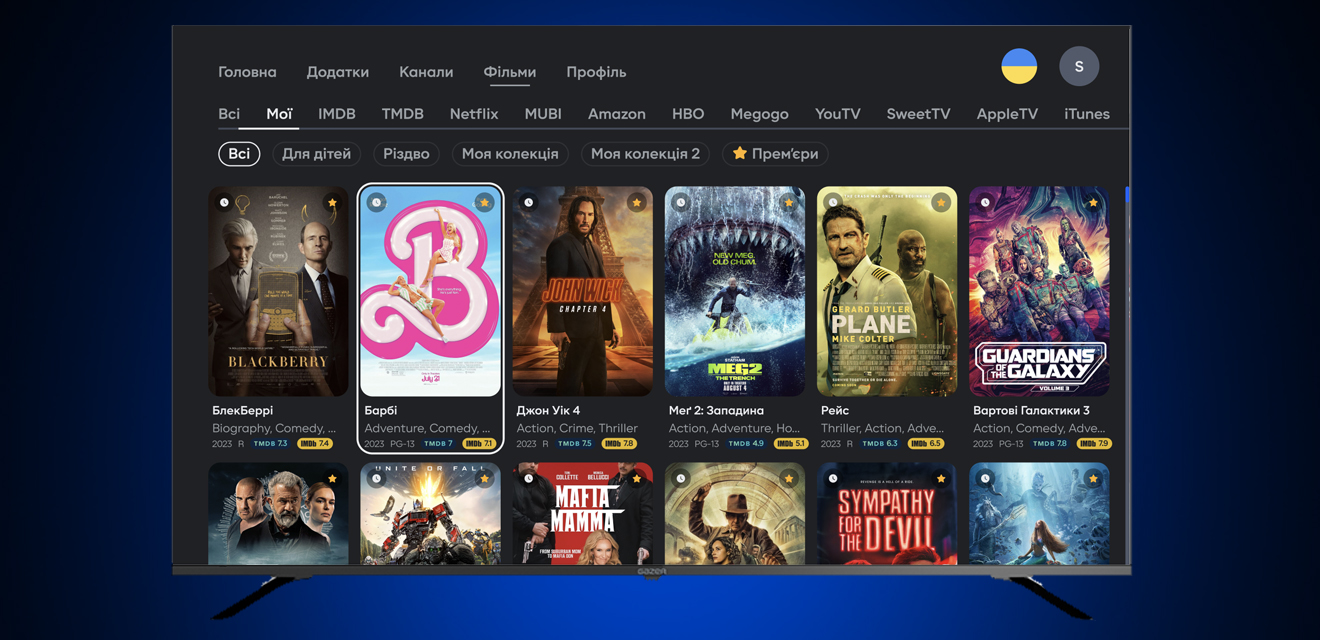Click the clock icon on Meg 2 poster
This screenshot has height=640, width=1320.
point(681,203)
